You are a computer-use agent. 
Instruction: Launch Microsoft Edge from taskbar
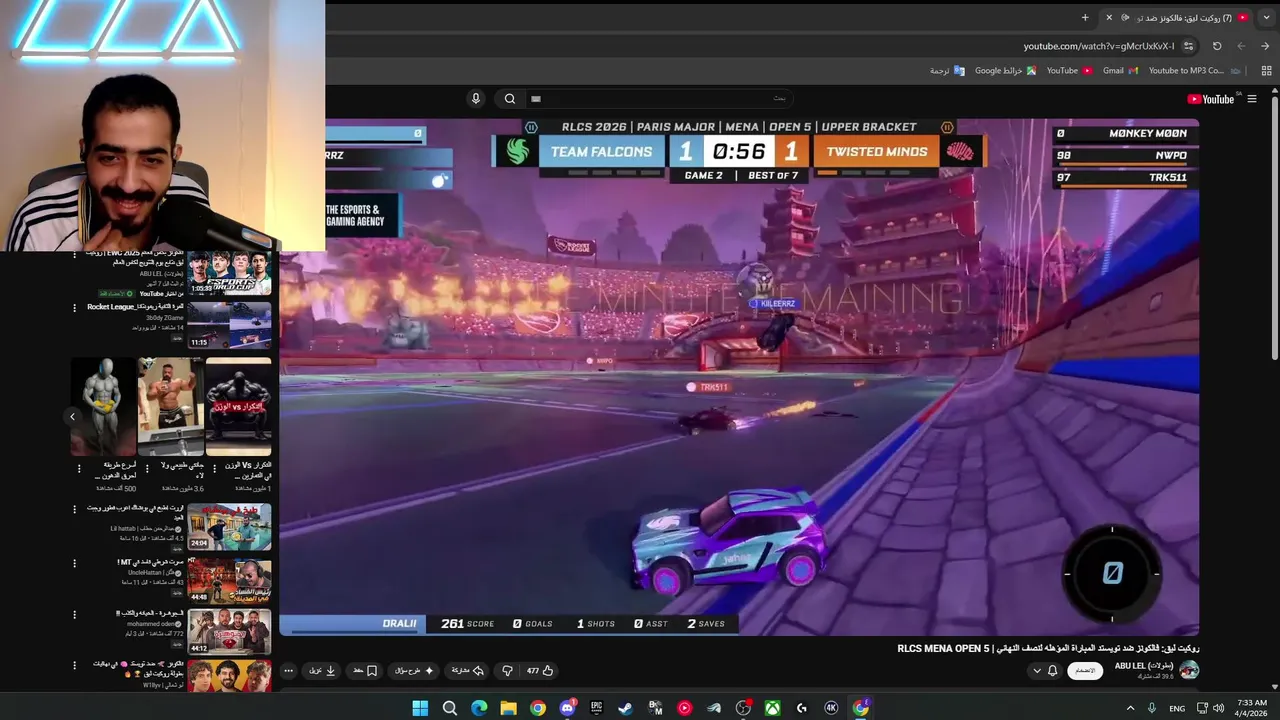479,708
